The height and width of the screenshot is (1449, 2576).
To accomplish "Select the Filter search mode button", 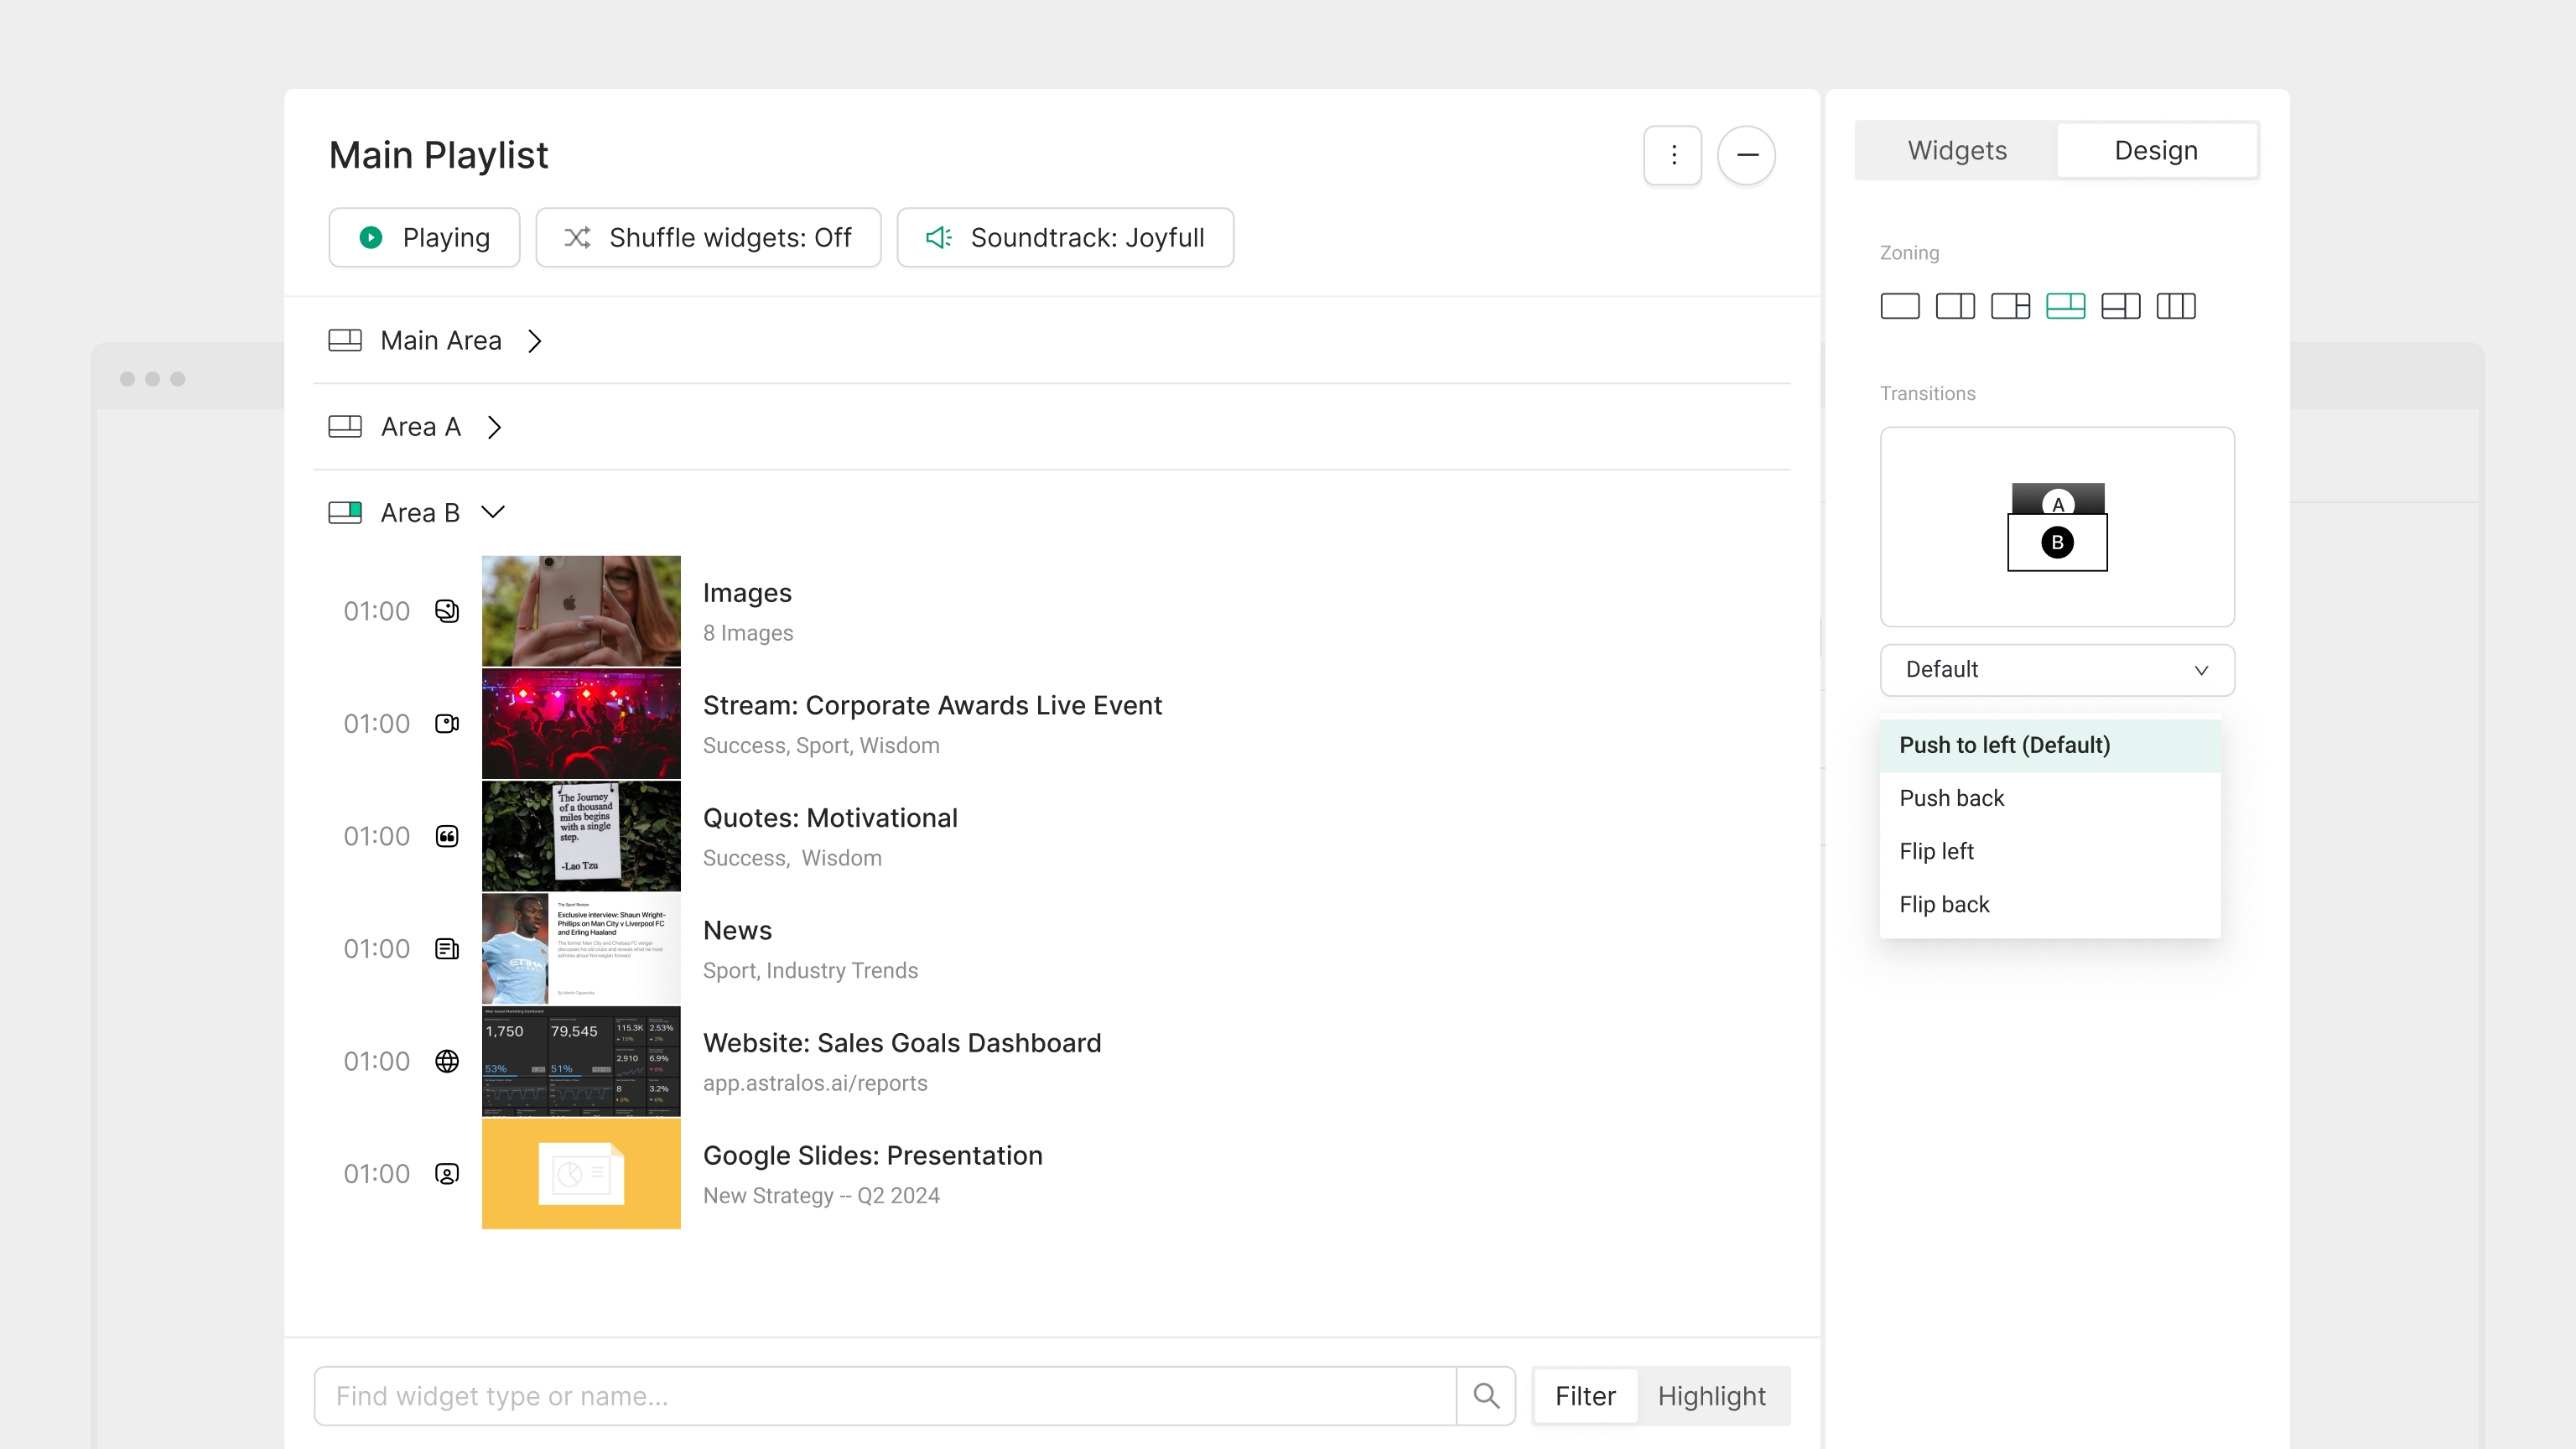I will click(1585, 1396).
